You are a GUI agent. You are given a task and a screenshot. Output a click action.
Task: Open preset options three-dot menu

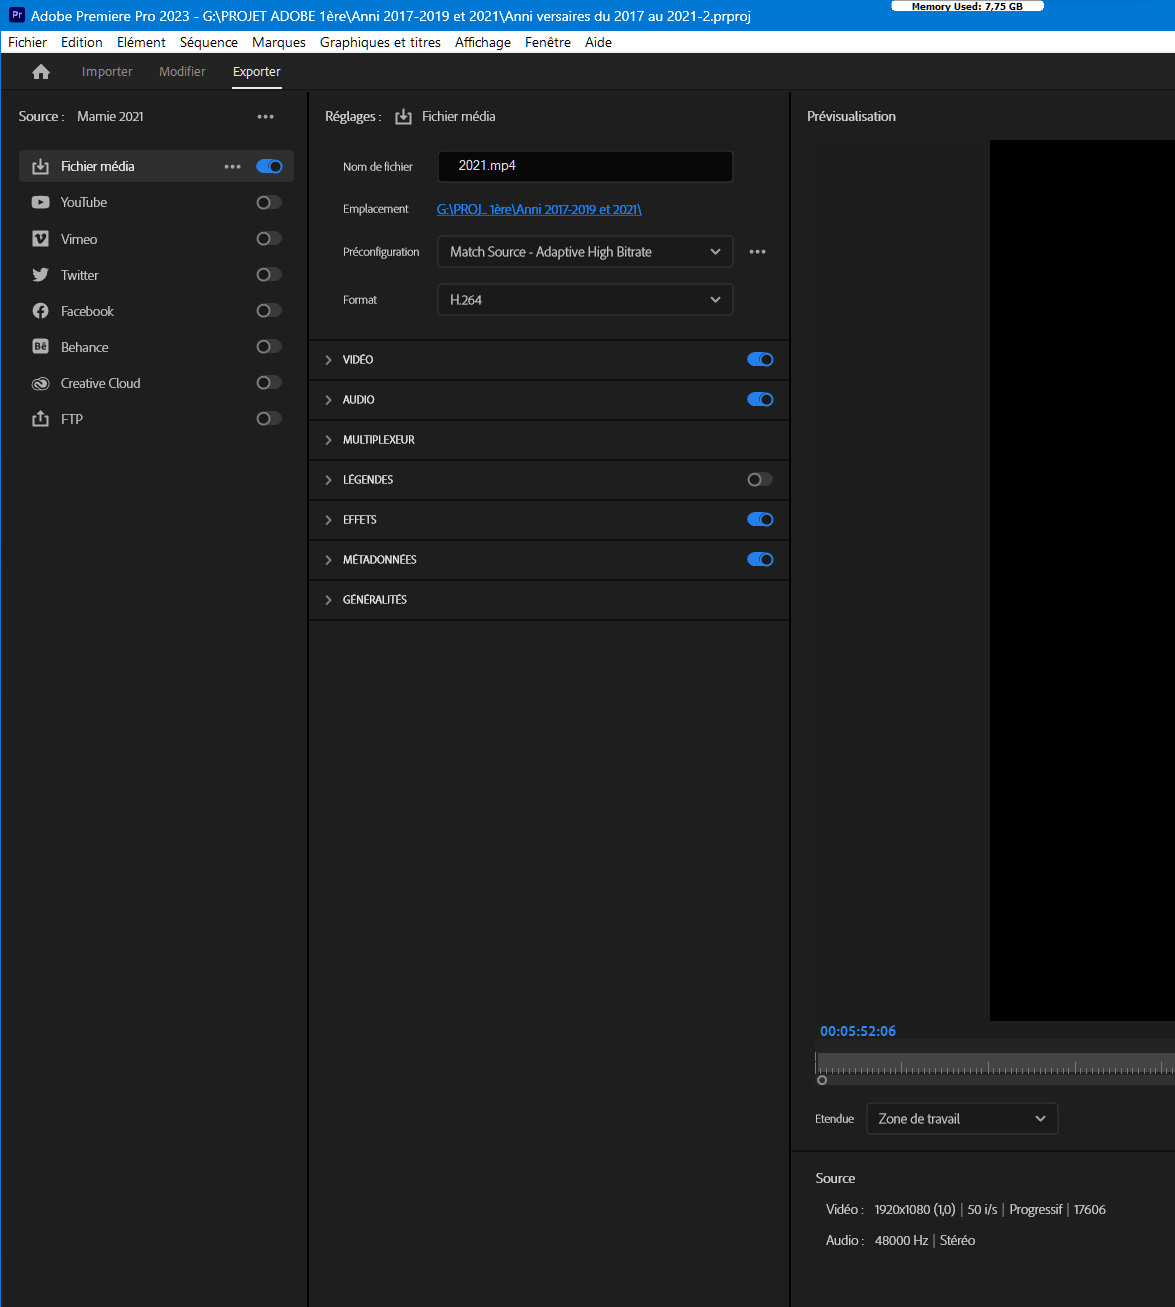point(757,252)
